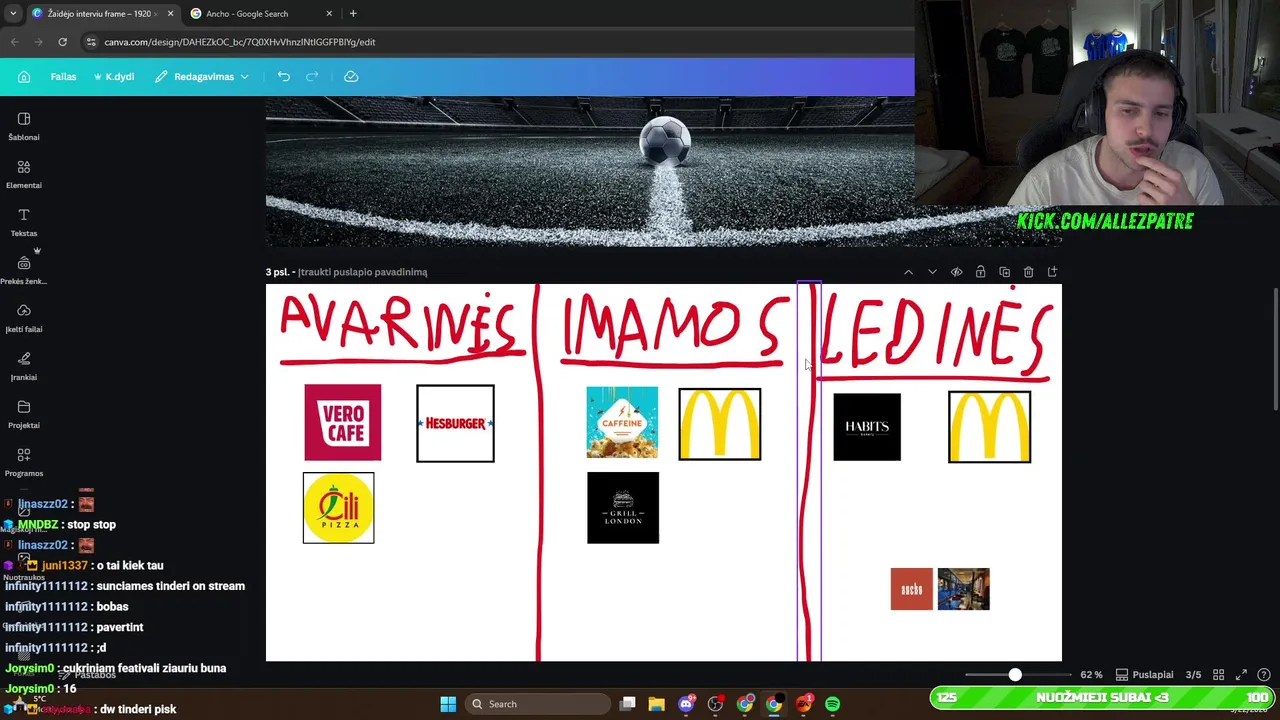Click the 3/5 page counter
Viewport: 1280px width, 720px height.
pyautogui.click(x=1193, y=675)
